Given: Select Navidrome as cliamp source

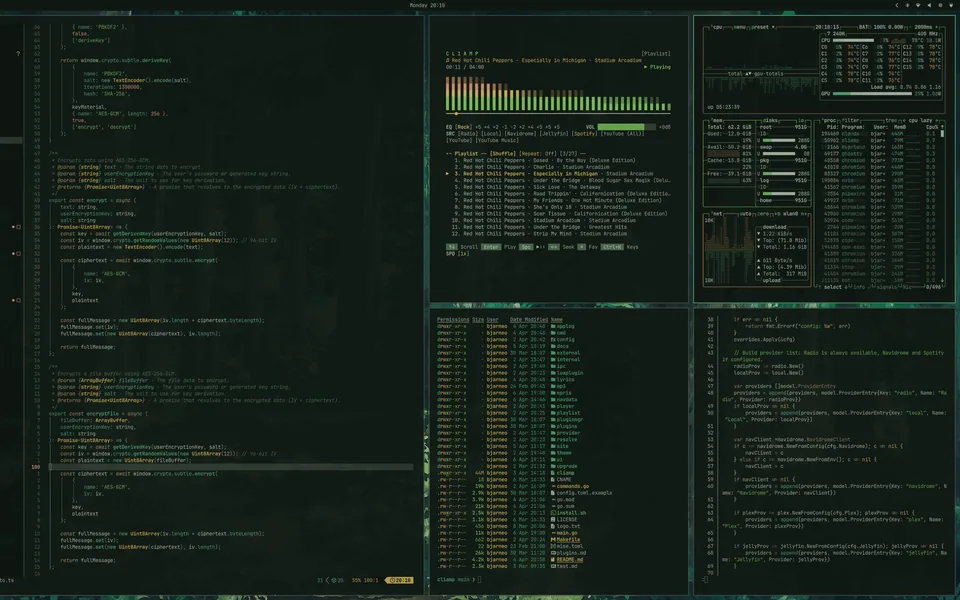Looking at the screenshot, I should point(519,133).
